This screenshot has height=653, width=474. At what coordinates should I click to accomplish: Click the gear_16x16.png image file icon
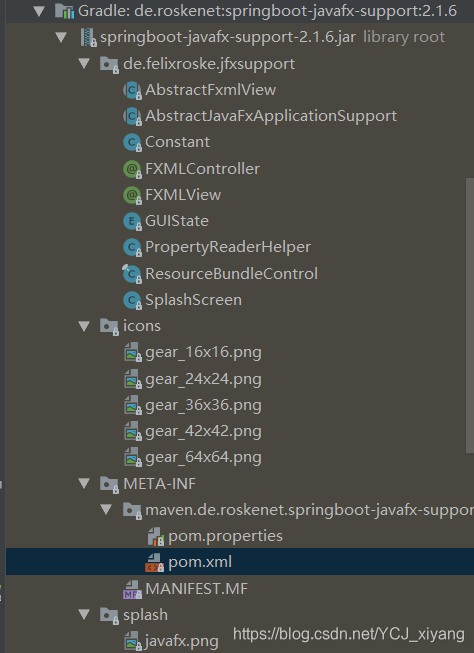tap(133, 352)
